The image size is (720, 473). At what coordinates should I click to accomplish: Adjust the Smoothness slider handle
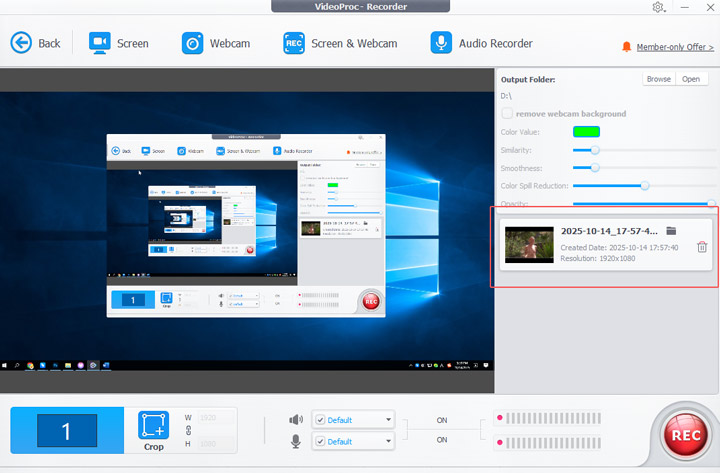click(x=595, y=168)
